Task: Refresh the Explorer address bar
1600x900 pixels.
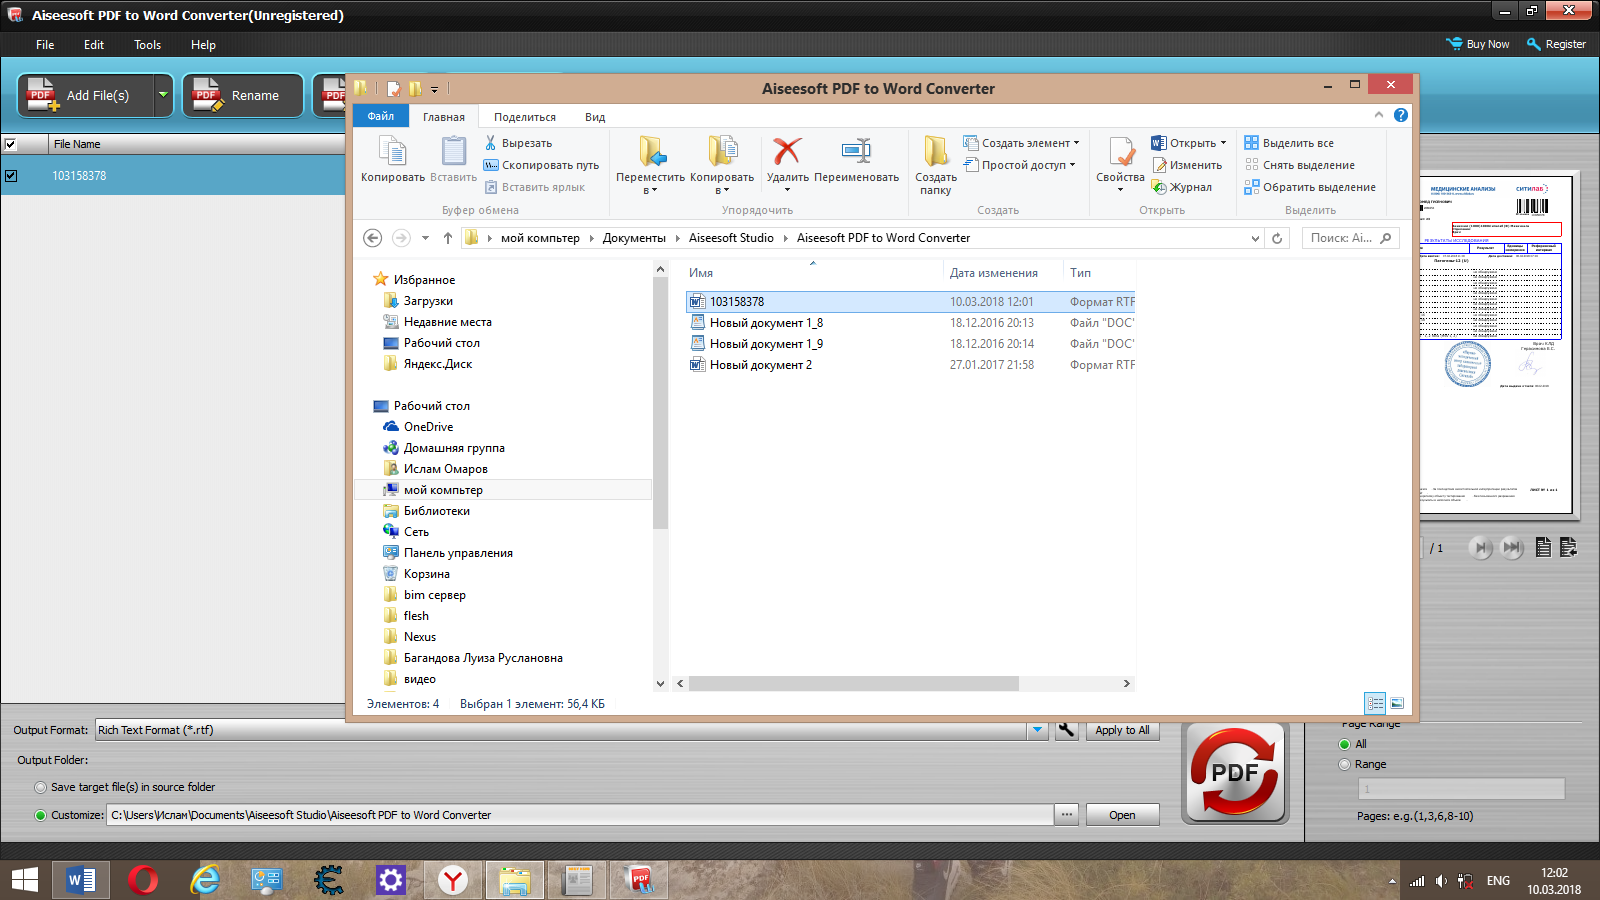Action: pos(1277,238)
